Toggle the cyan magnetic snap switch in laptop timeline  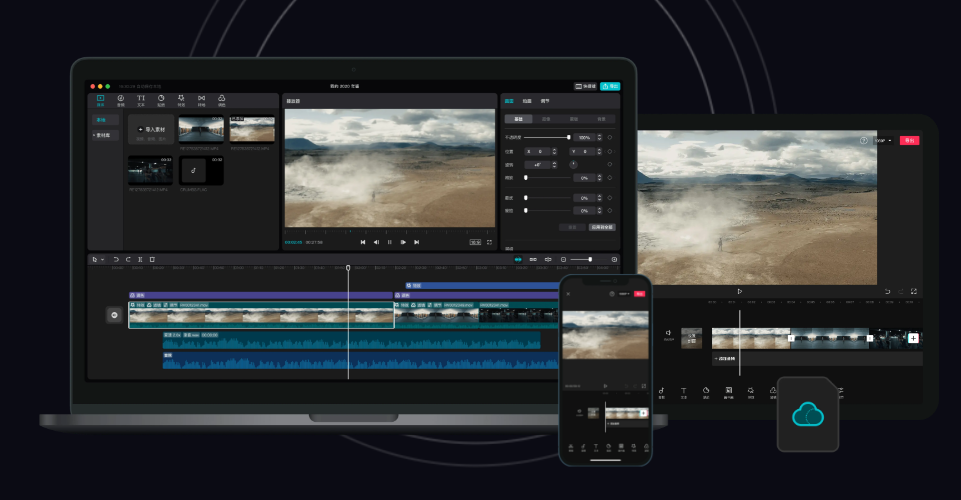[x=518, y=260]
